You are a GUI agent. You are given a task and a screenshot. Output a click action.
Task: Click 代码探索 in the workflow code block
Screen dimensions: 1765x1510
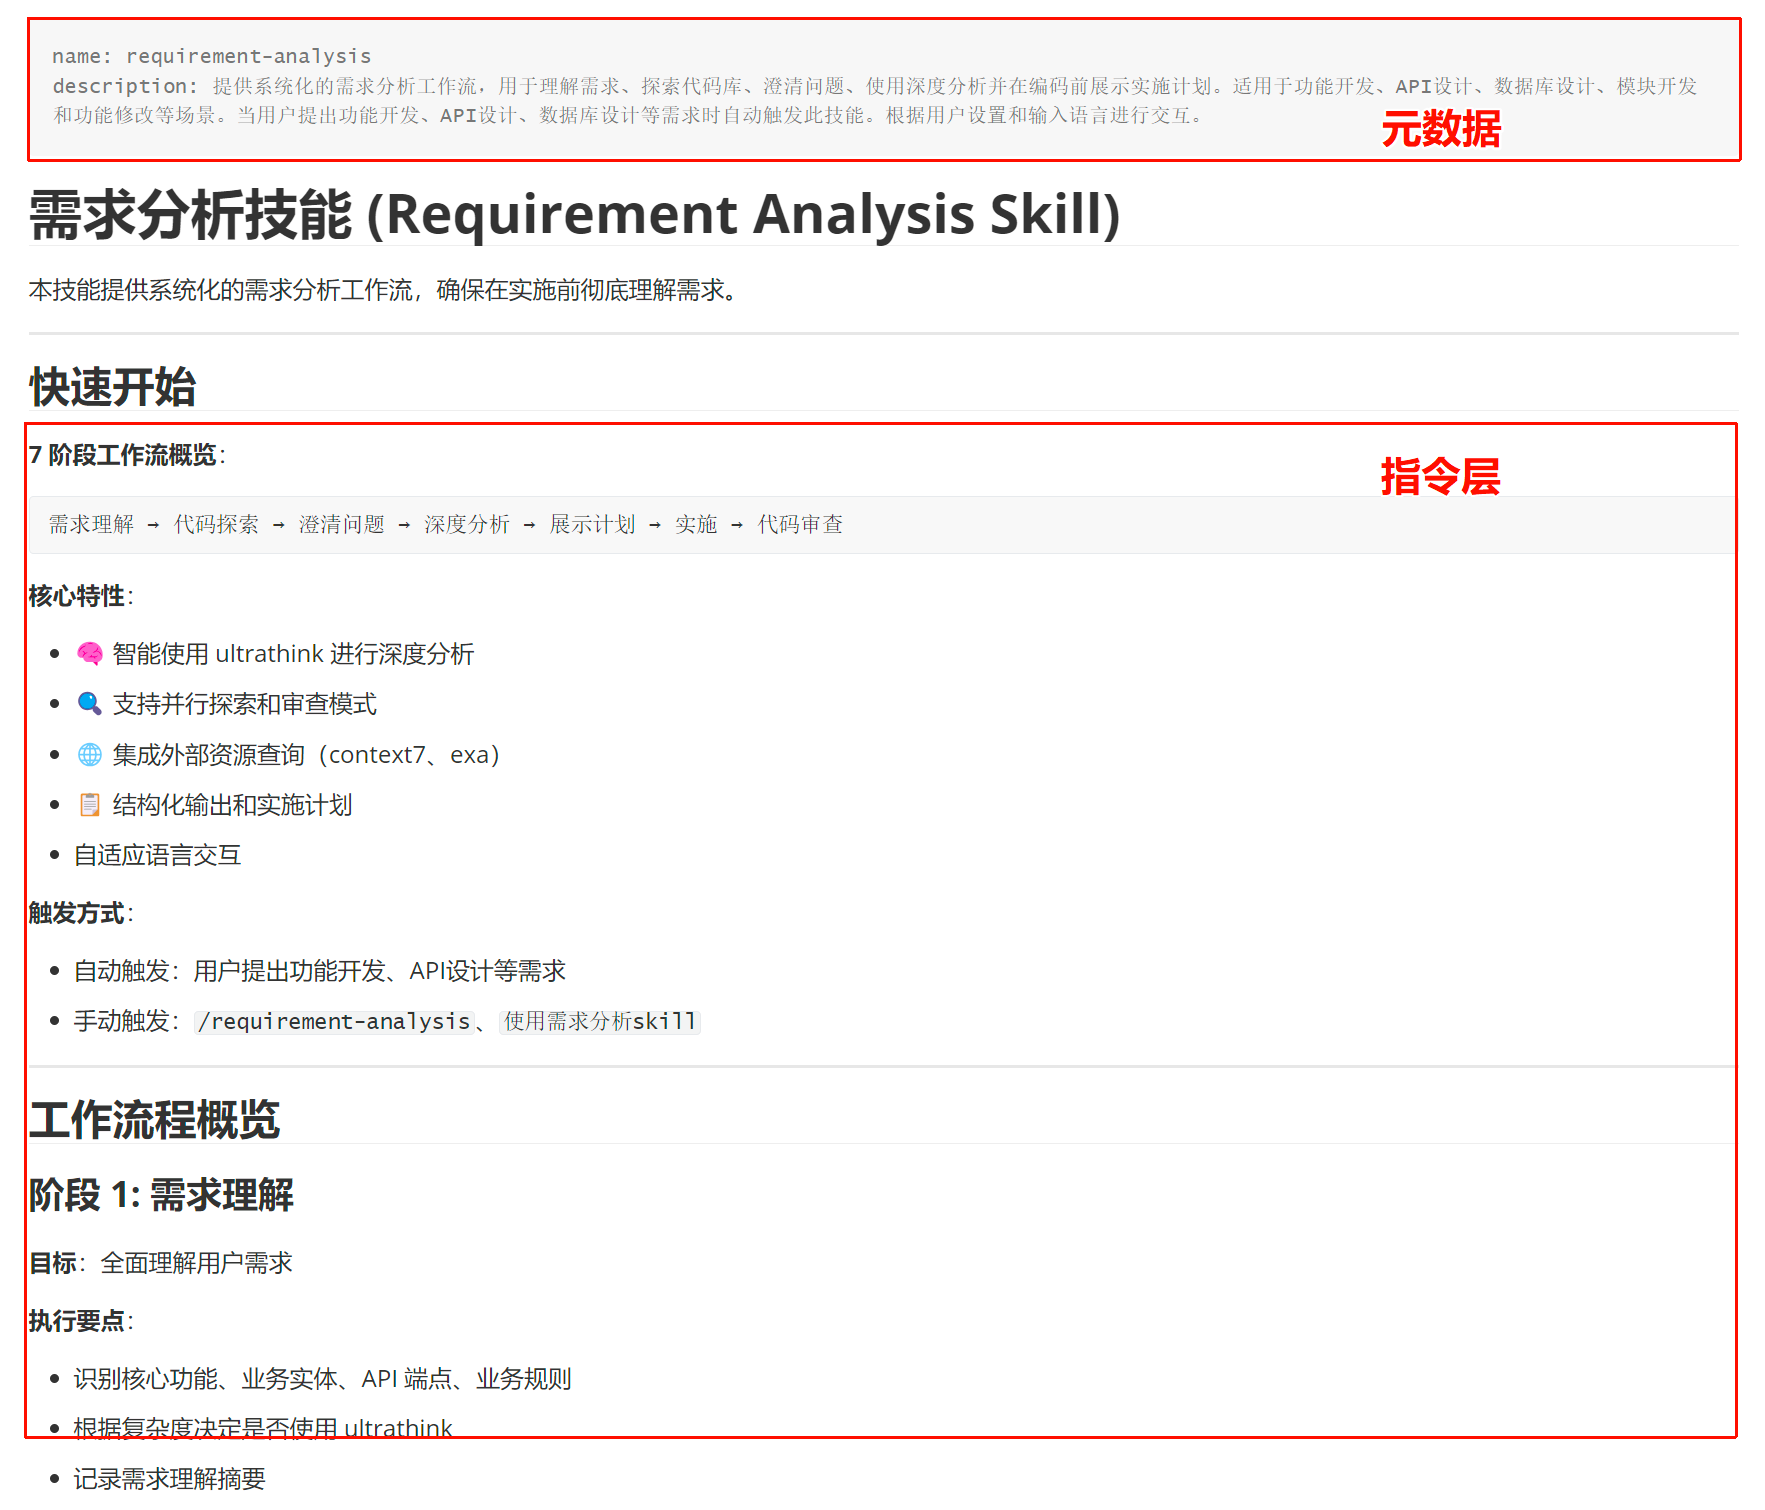point(216,525)
